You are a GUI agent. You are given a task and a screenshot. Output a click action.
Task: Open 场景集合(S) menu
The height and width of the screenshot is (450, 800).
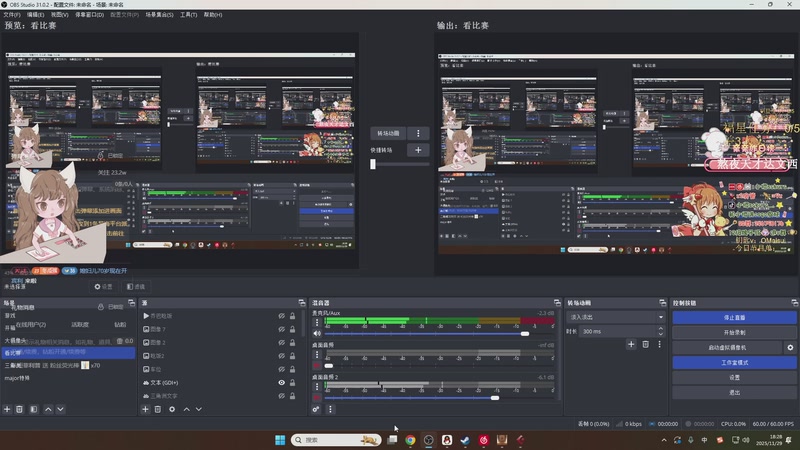(x=159, y=15)
